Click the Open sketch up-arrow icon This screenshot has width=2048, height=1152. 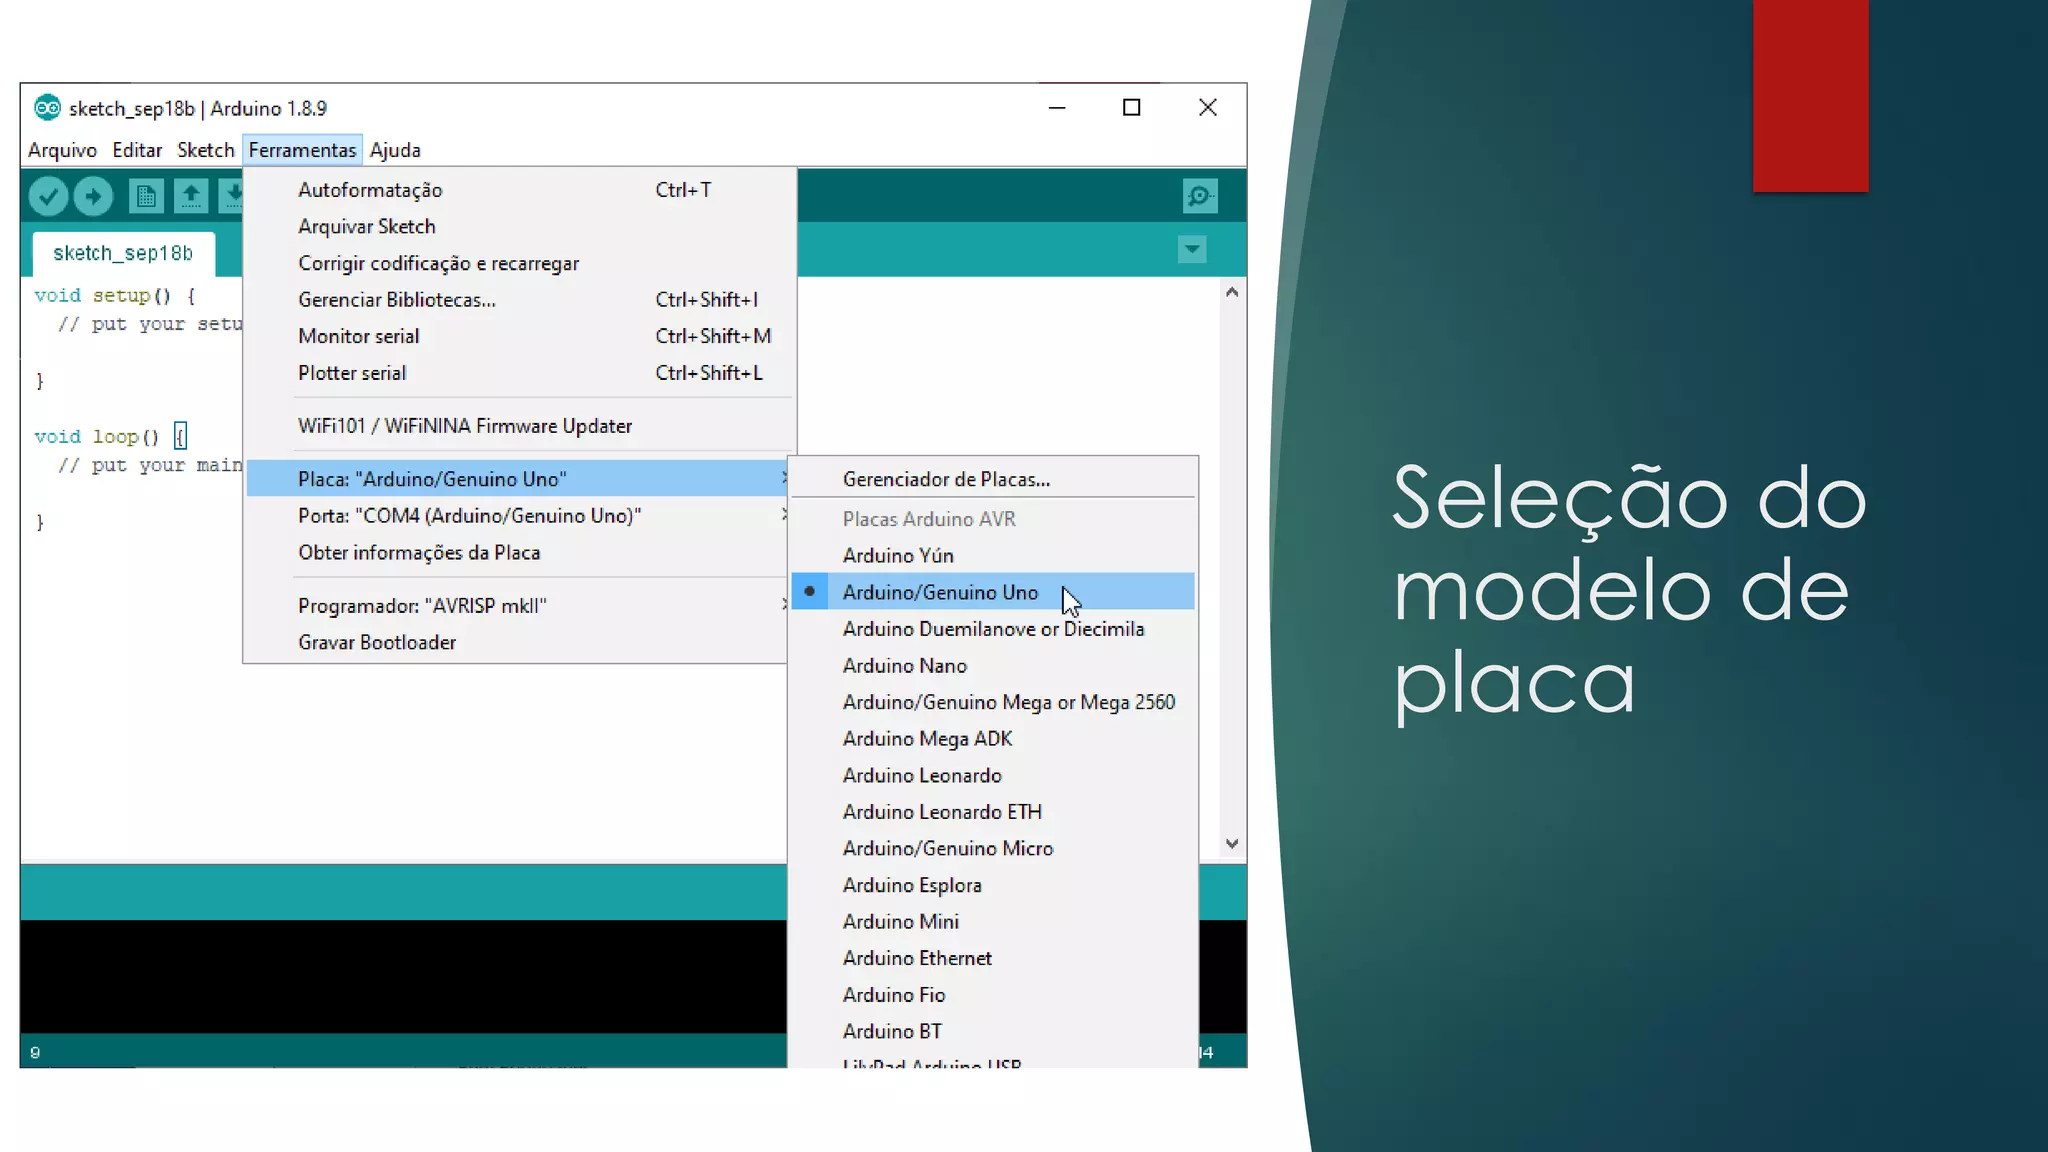190,196
